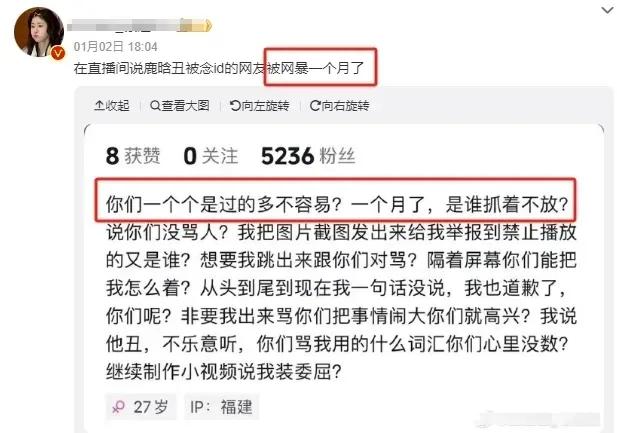Click the 收起 upward arrow icon
The height and width of the screenshot is (433, 617).
point(99,105)
